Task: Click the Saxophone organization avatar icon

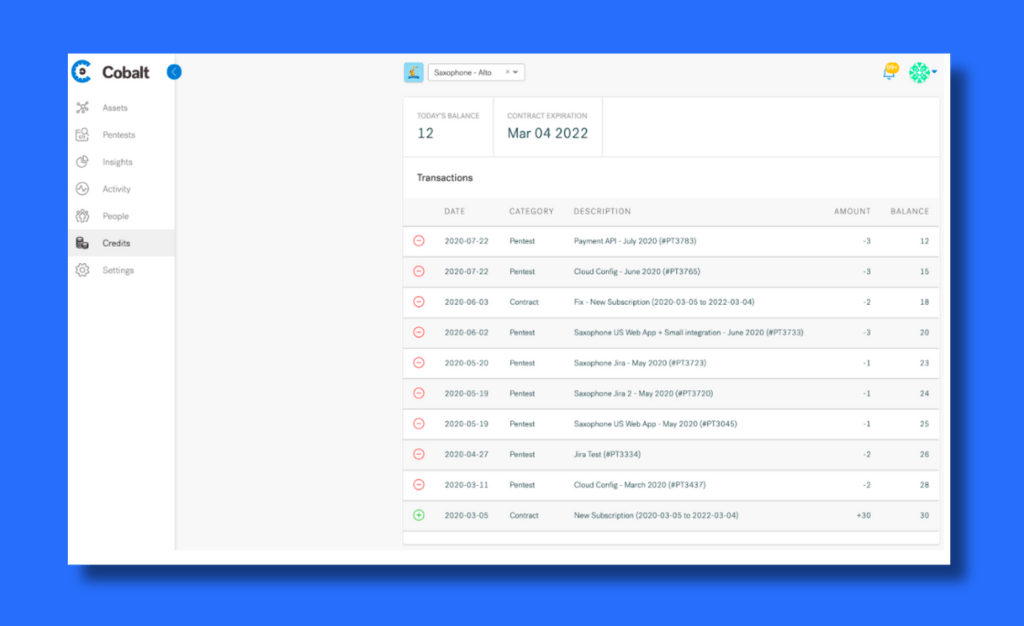Action: point(413,72)
